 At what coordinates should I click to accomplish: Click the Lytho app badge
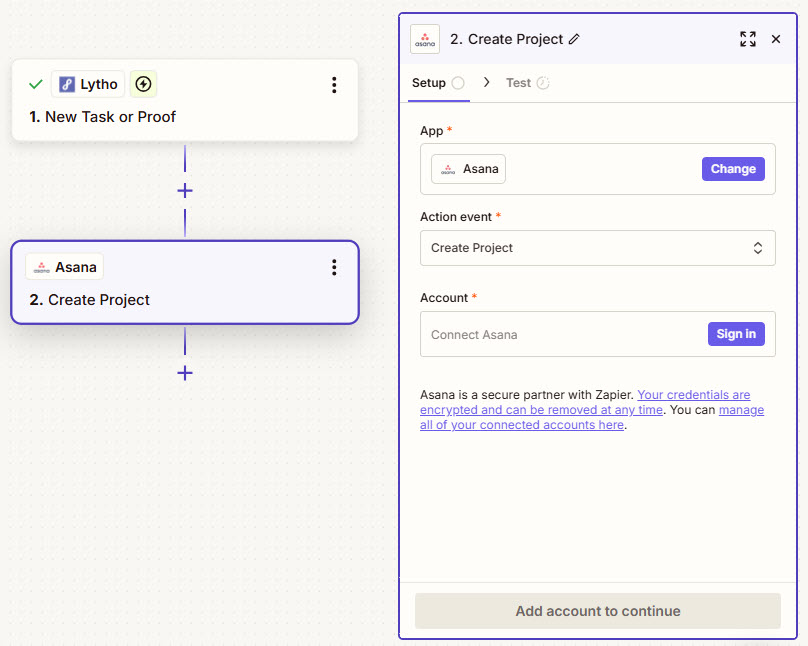click(88, 84)
